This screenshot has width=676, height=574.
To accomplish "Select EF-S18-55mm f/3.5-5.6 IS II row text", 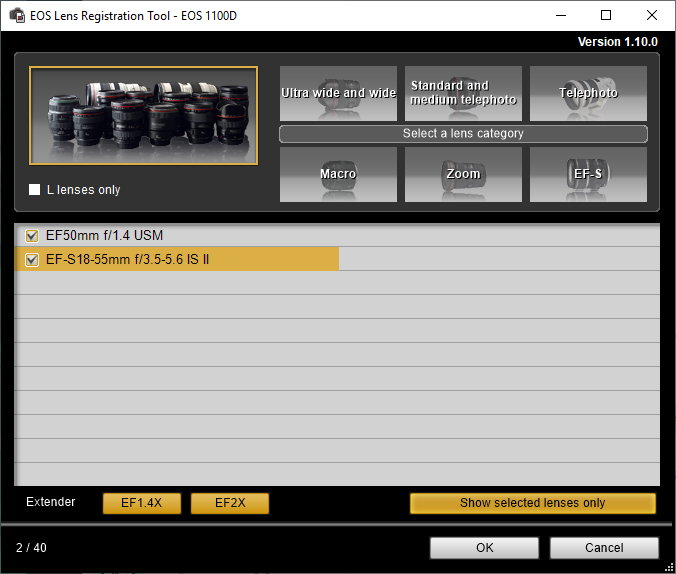I will point(128,259).
